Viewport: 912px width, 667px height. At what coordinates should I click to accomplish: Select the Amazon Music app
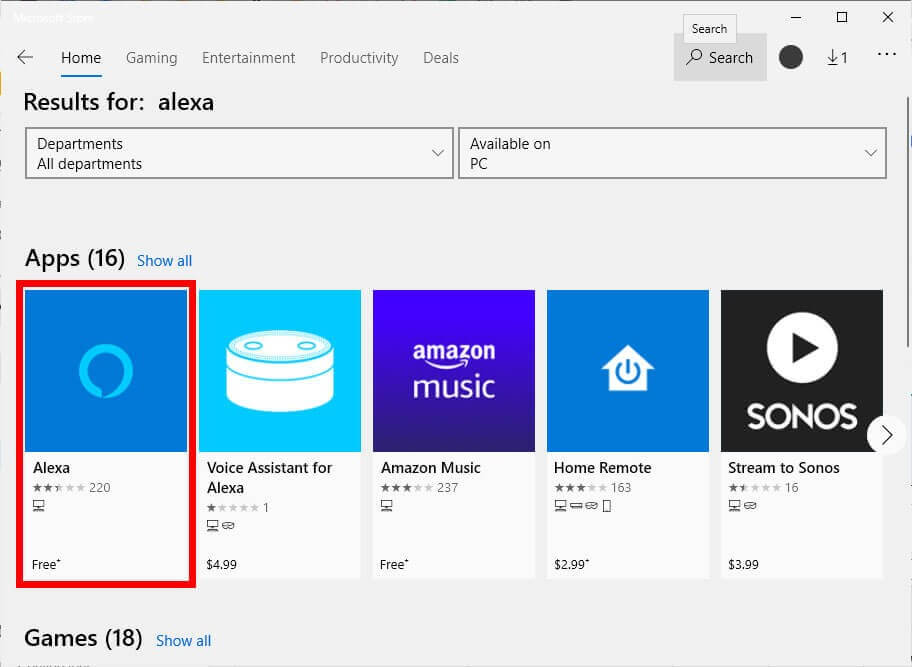(x=453, y=370)
